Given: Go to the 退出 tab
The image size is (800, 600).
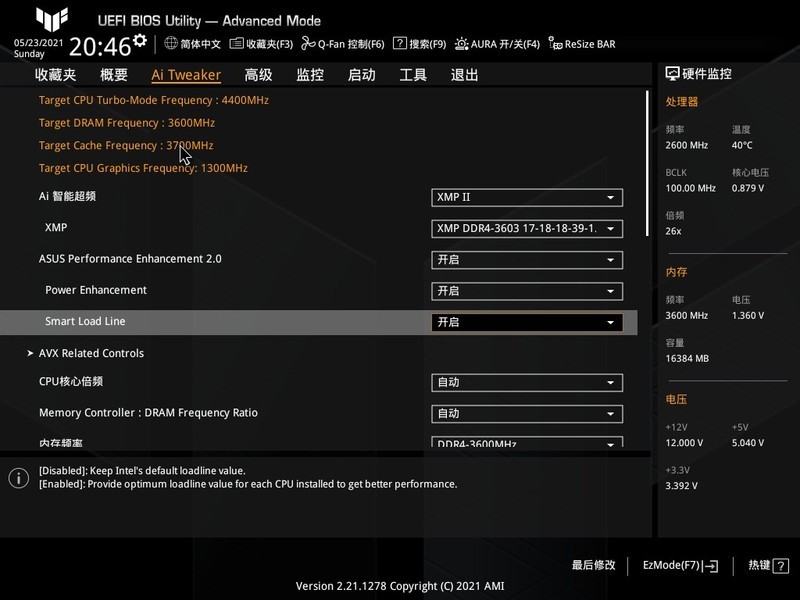Looking at the screenshot, I should [465, 75].
